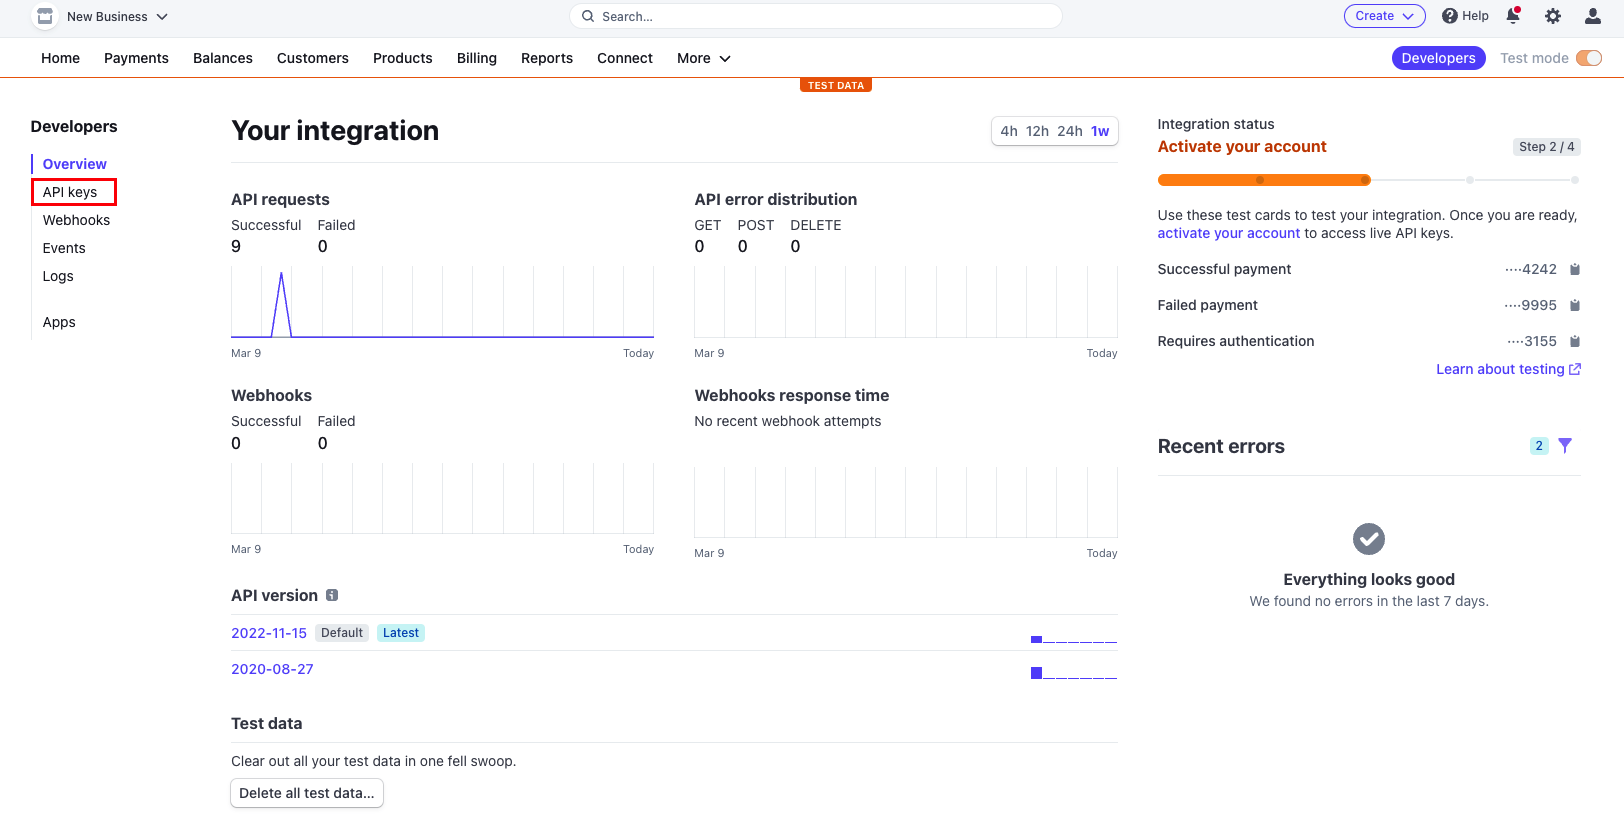Viewport: 1624px width, 817px height.
Task: Select the 24h time range
Action: click(x=1069, y=131)
